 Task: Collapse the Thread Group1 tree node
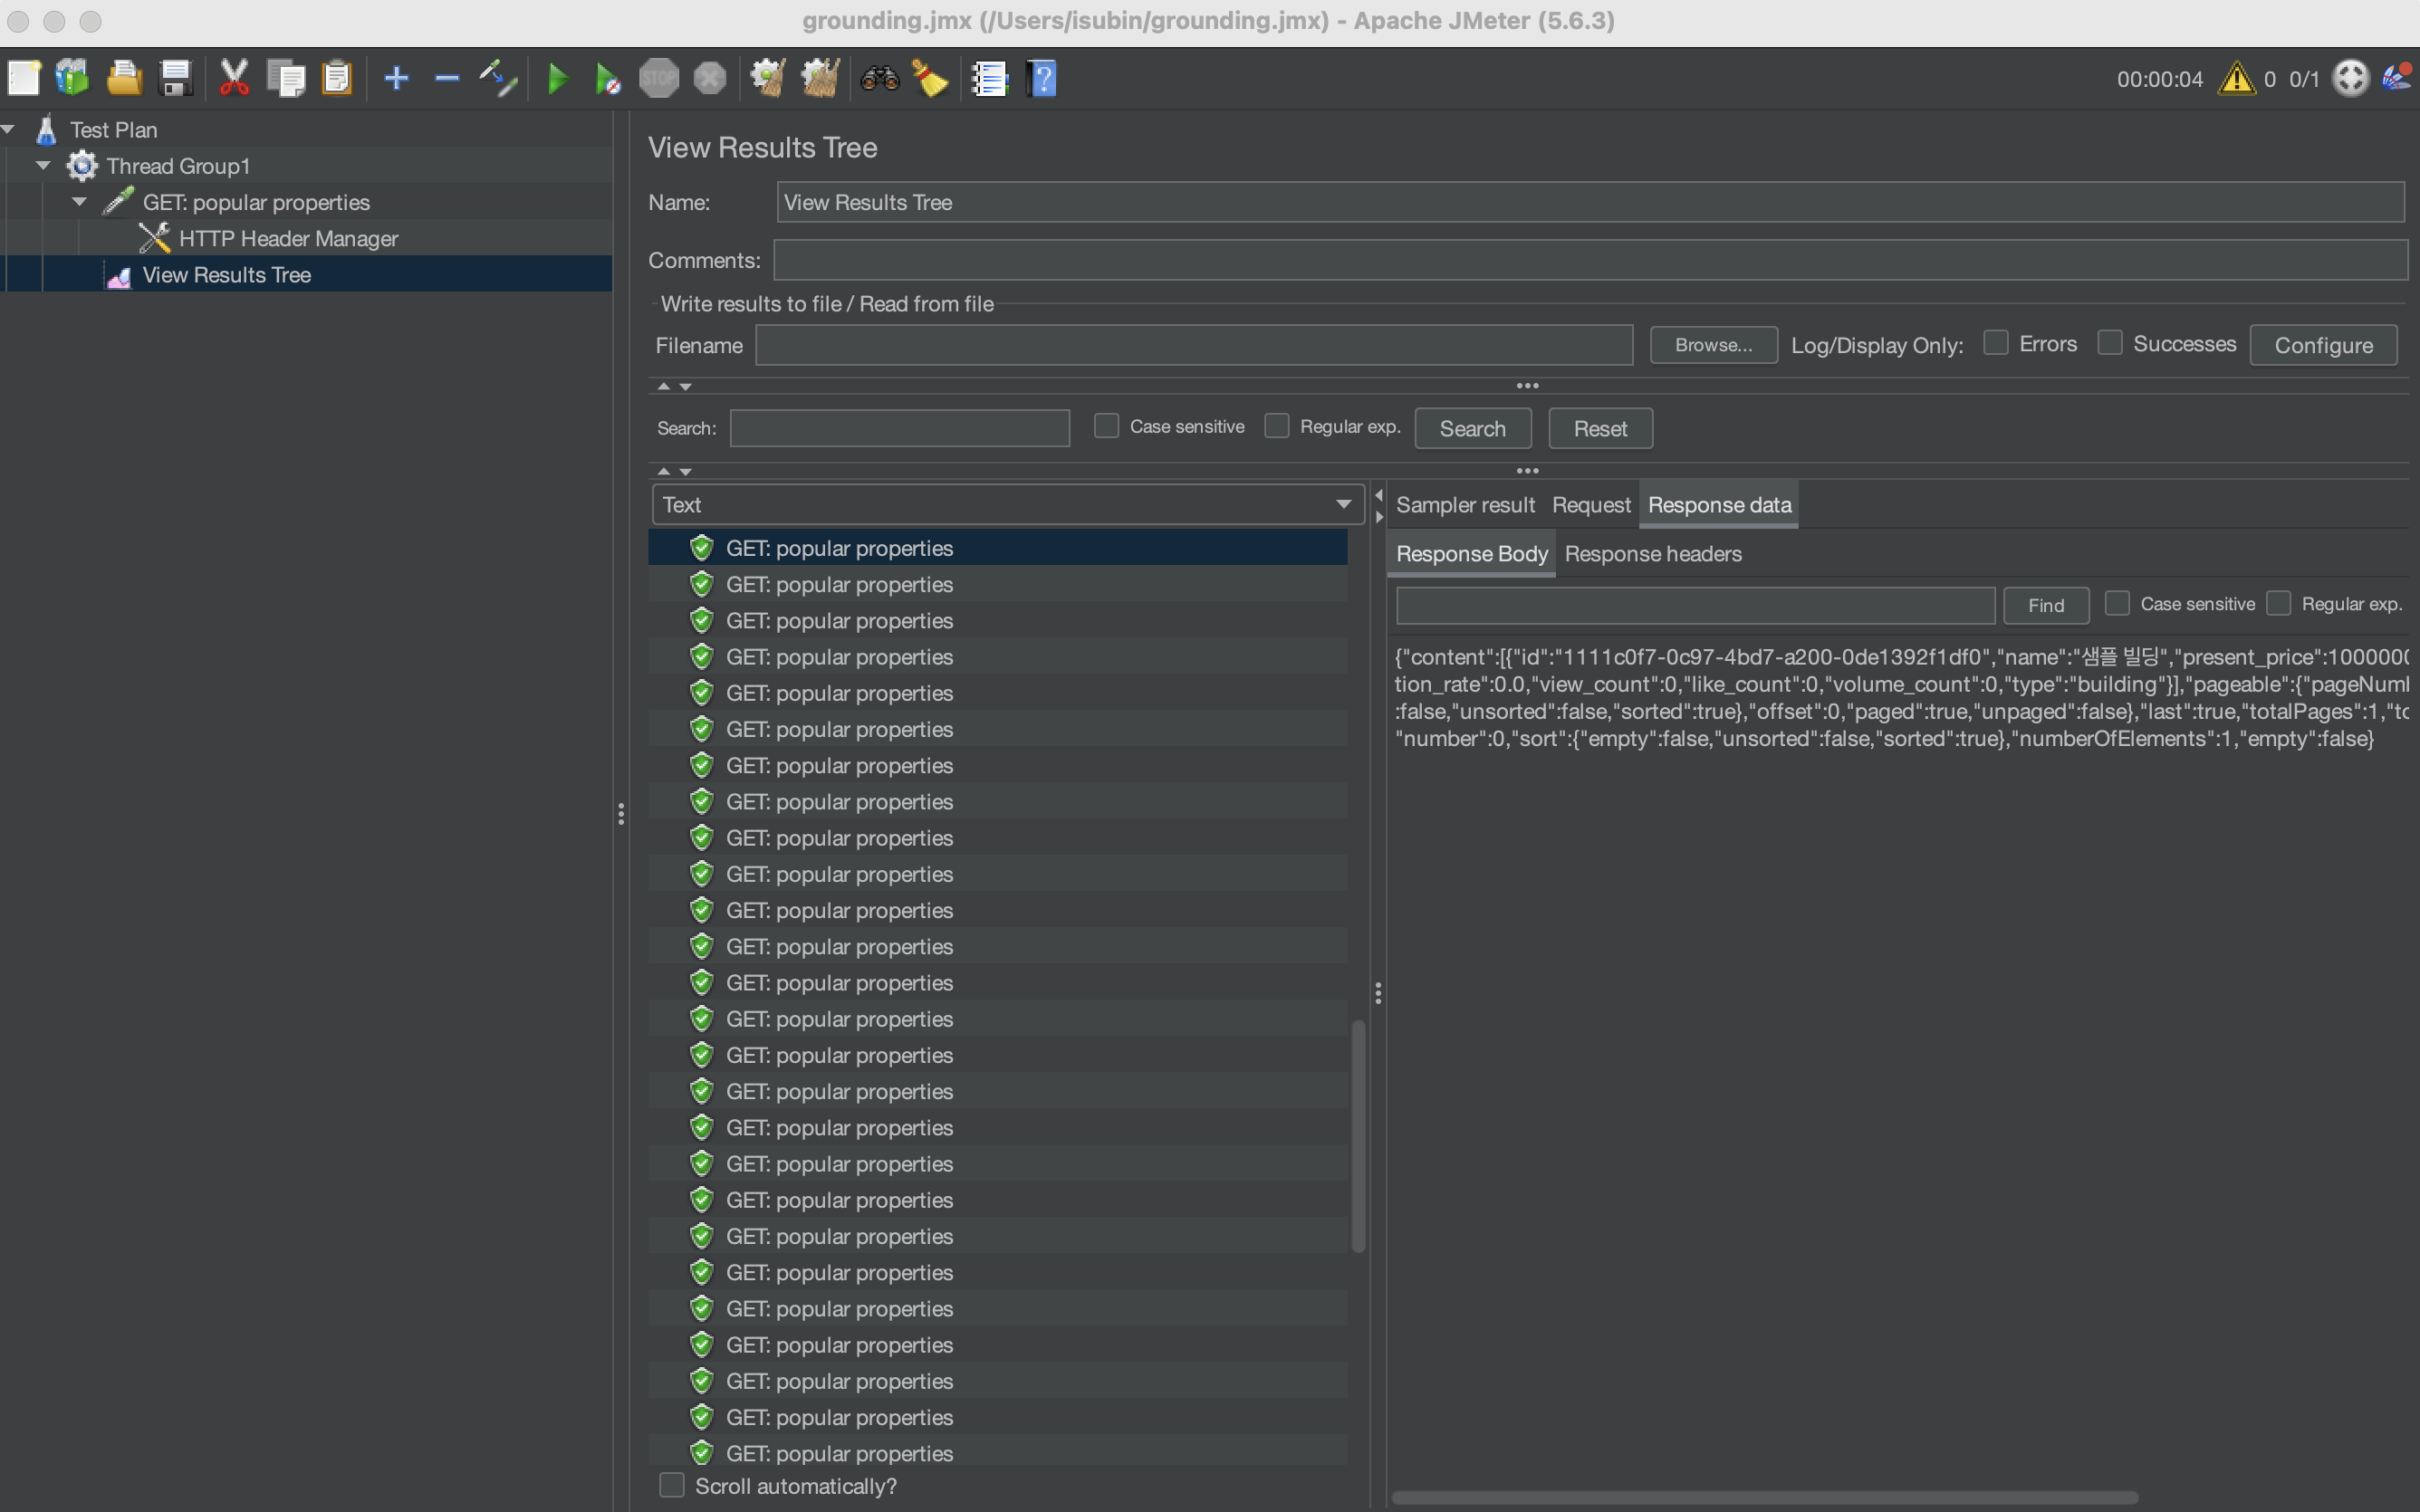point(43,166)
